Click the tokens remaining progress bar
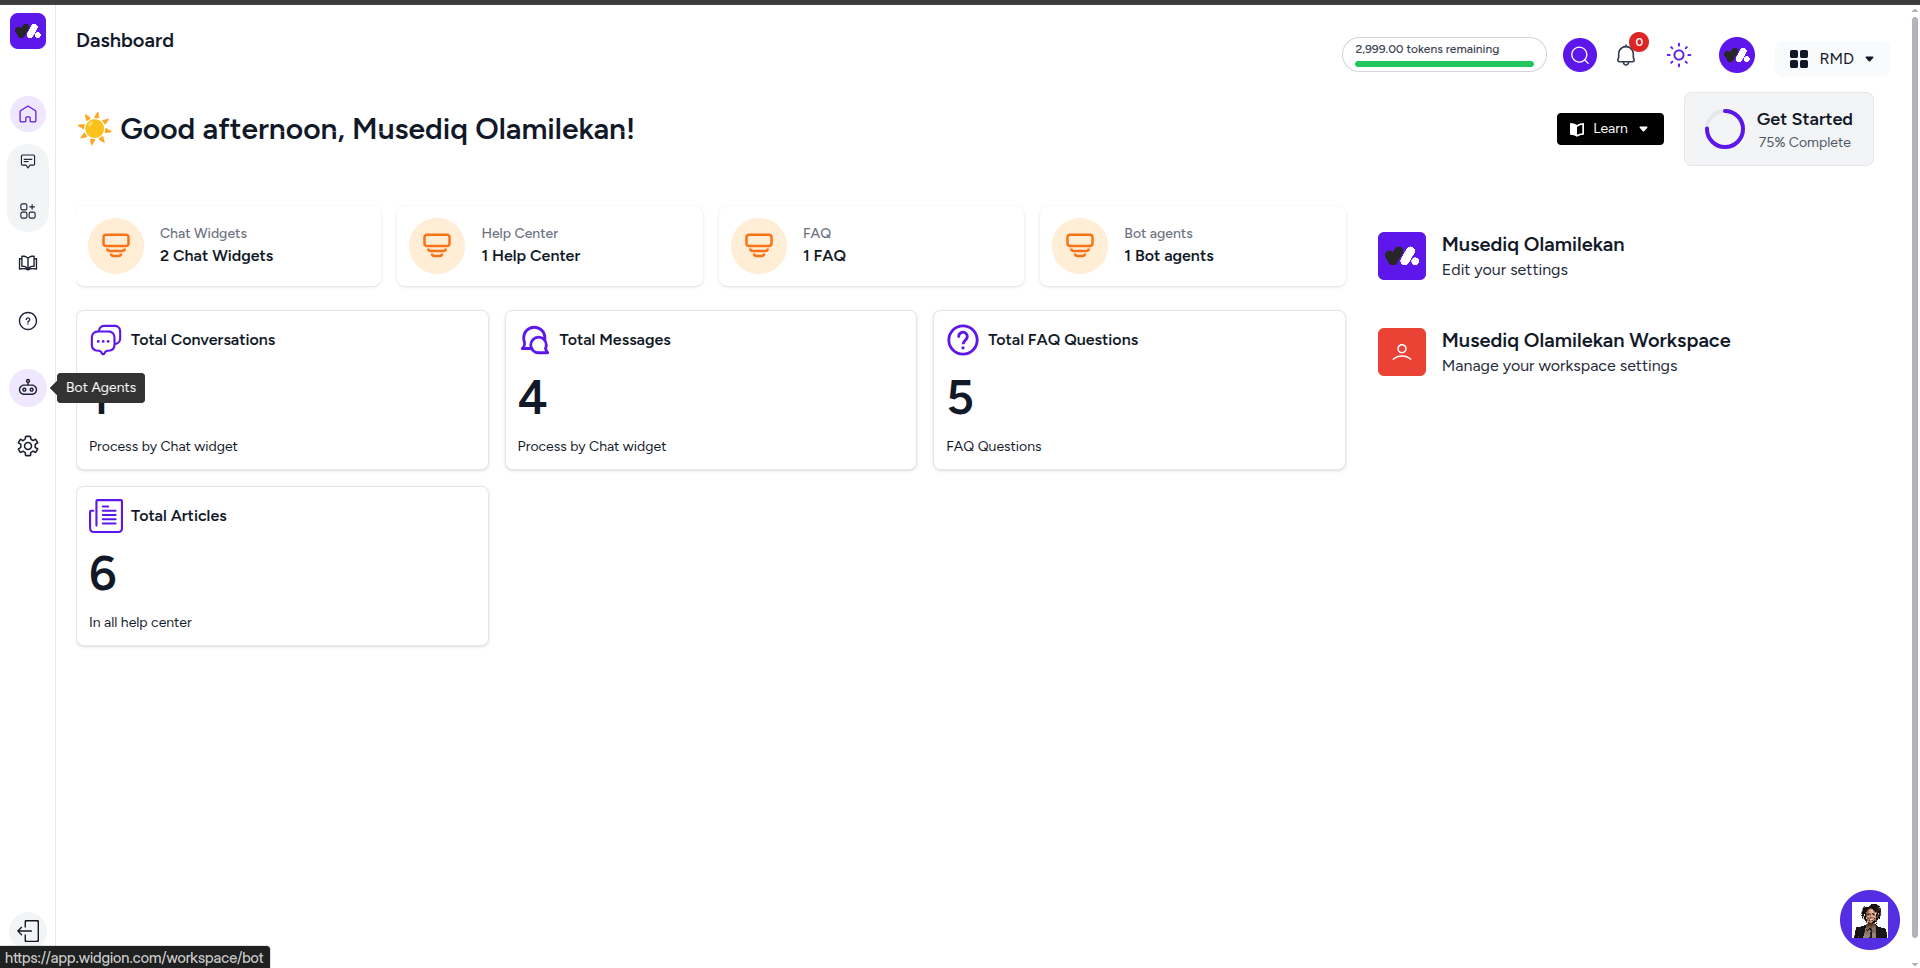The image size is (1920, 968). 1444,55
